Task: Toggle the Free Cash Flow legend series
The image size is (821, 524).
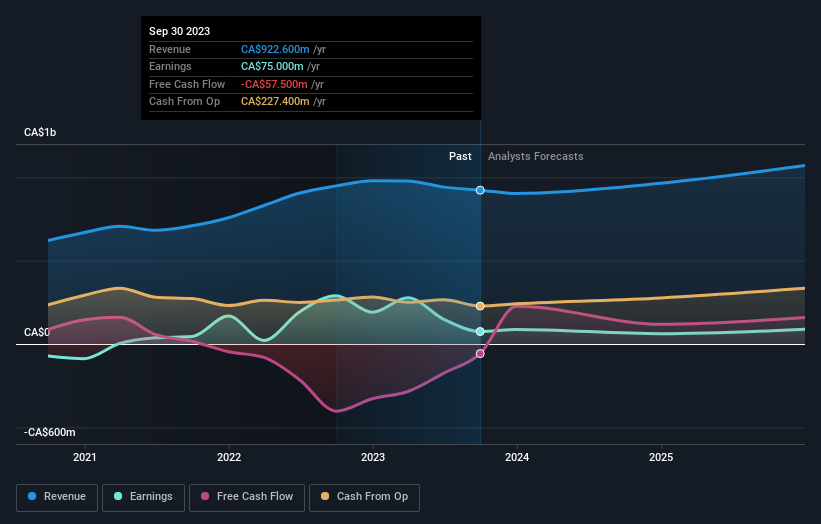Action: pos(247,497)
